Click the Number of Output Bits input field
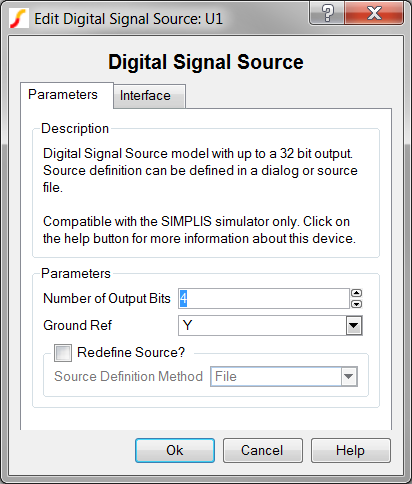412x484 pixels. click(x=264, y=298)
